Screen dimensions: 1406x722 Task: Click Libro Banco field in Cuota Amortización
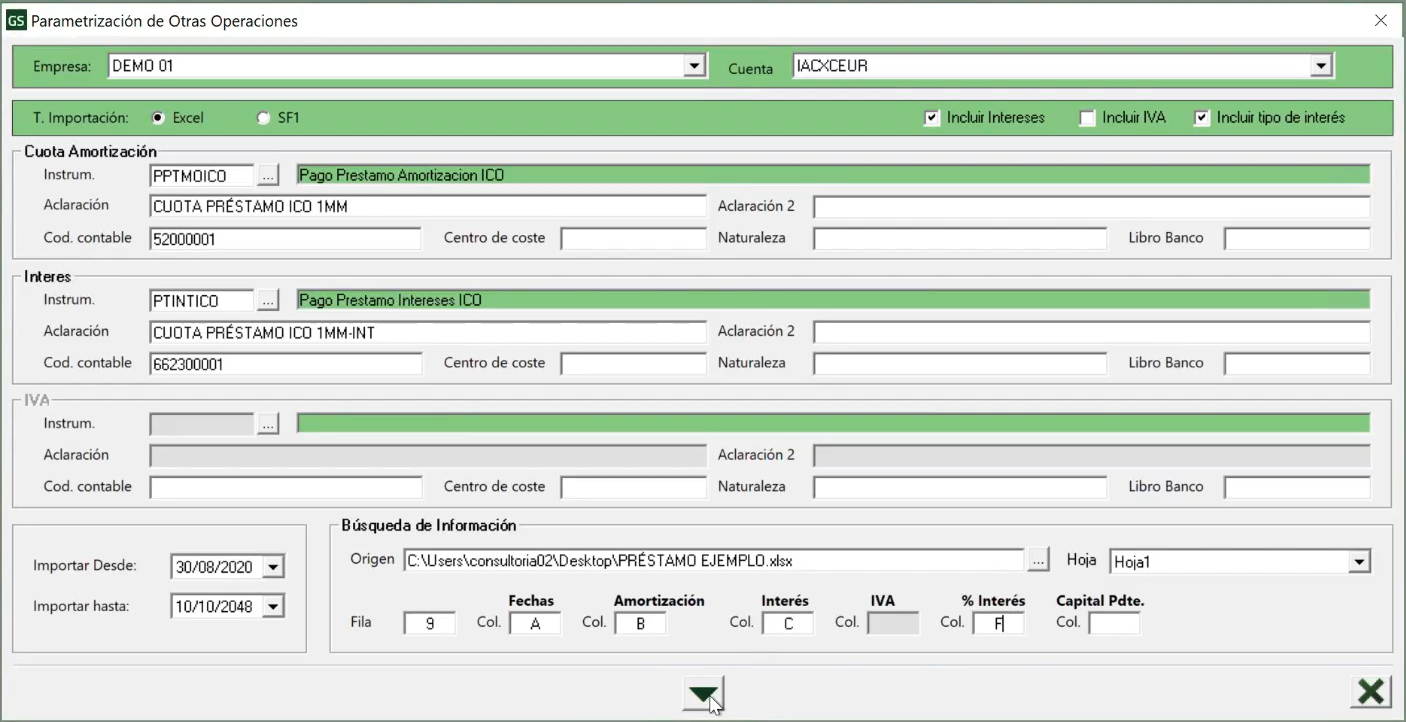(1297, 239)
